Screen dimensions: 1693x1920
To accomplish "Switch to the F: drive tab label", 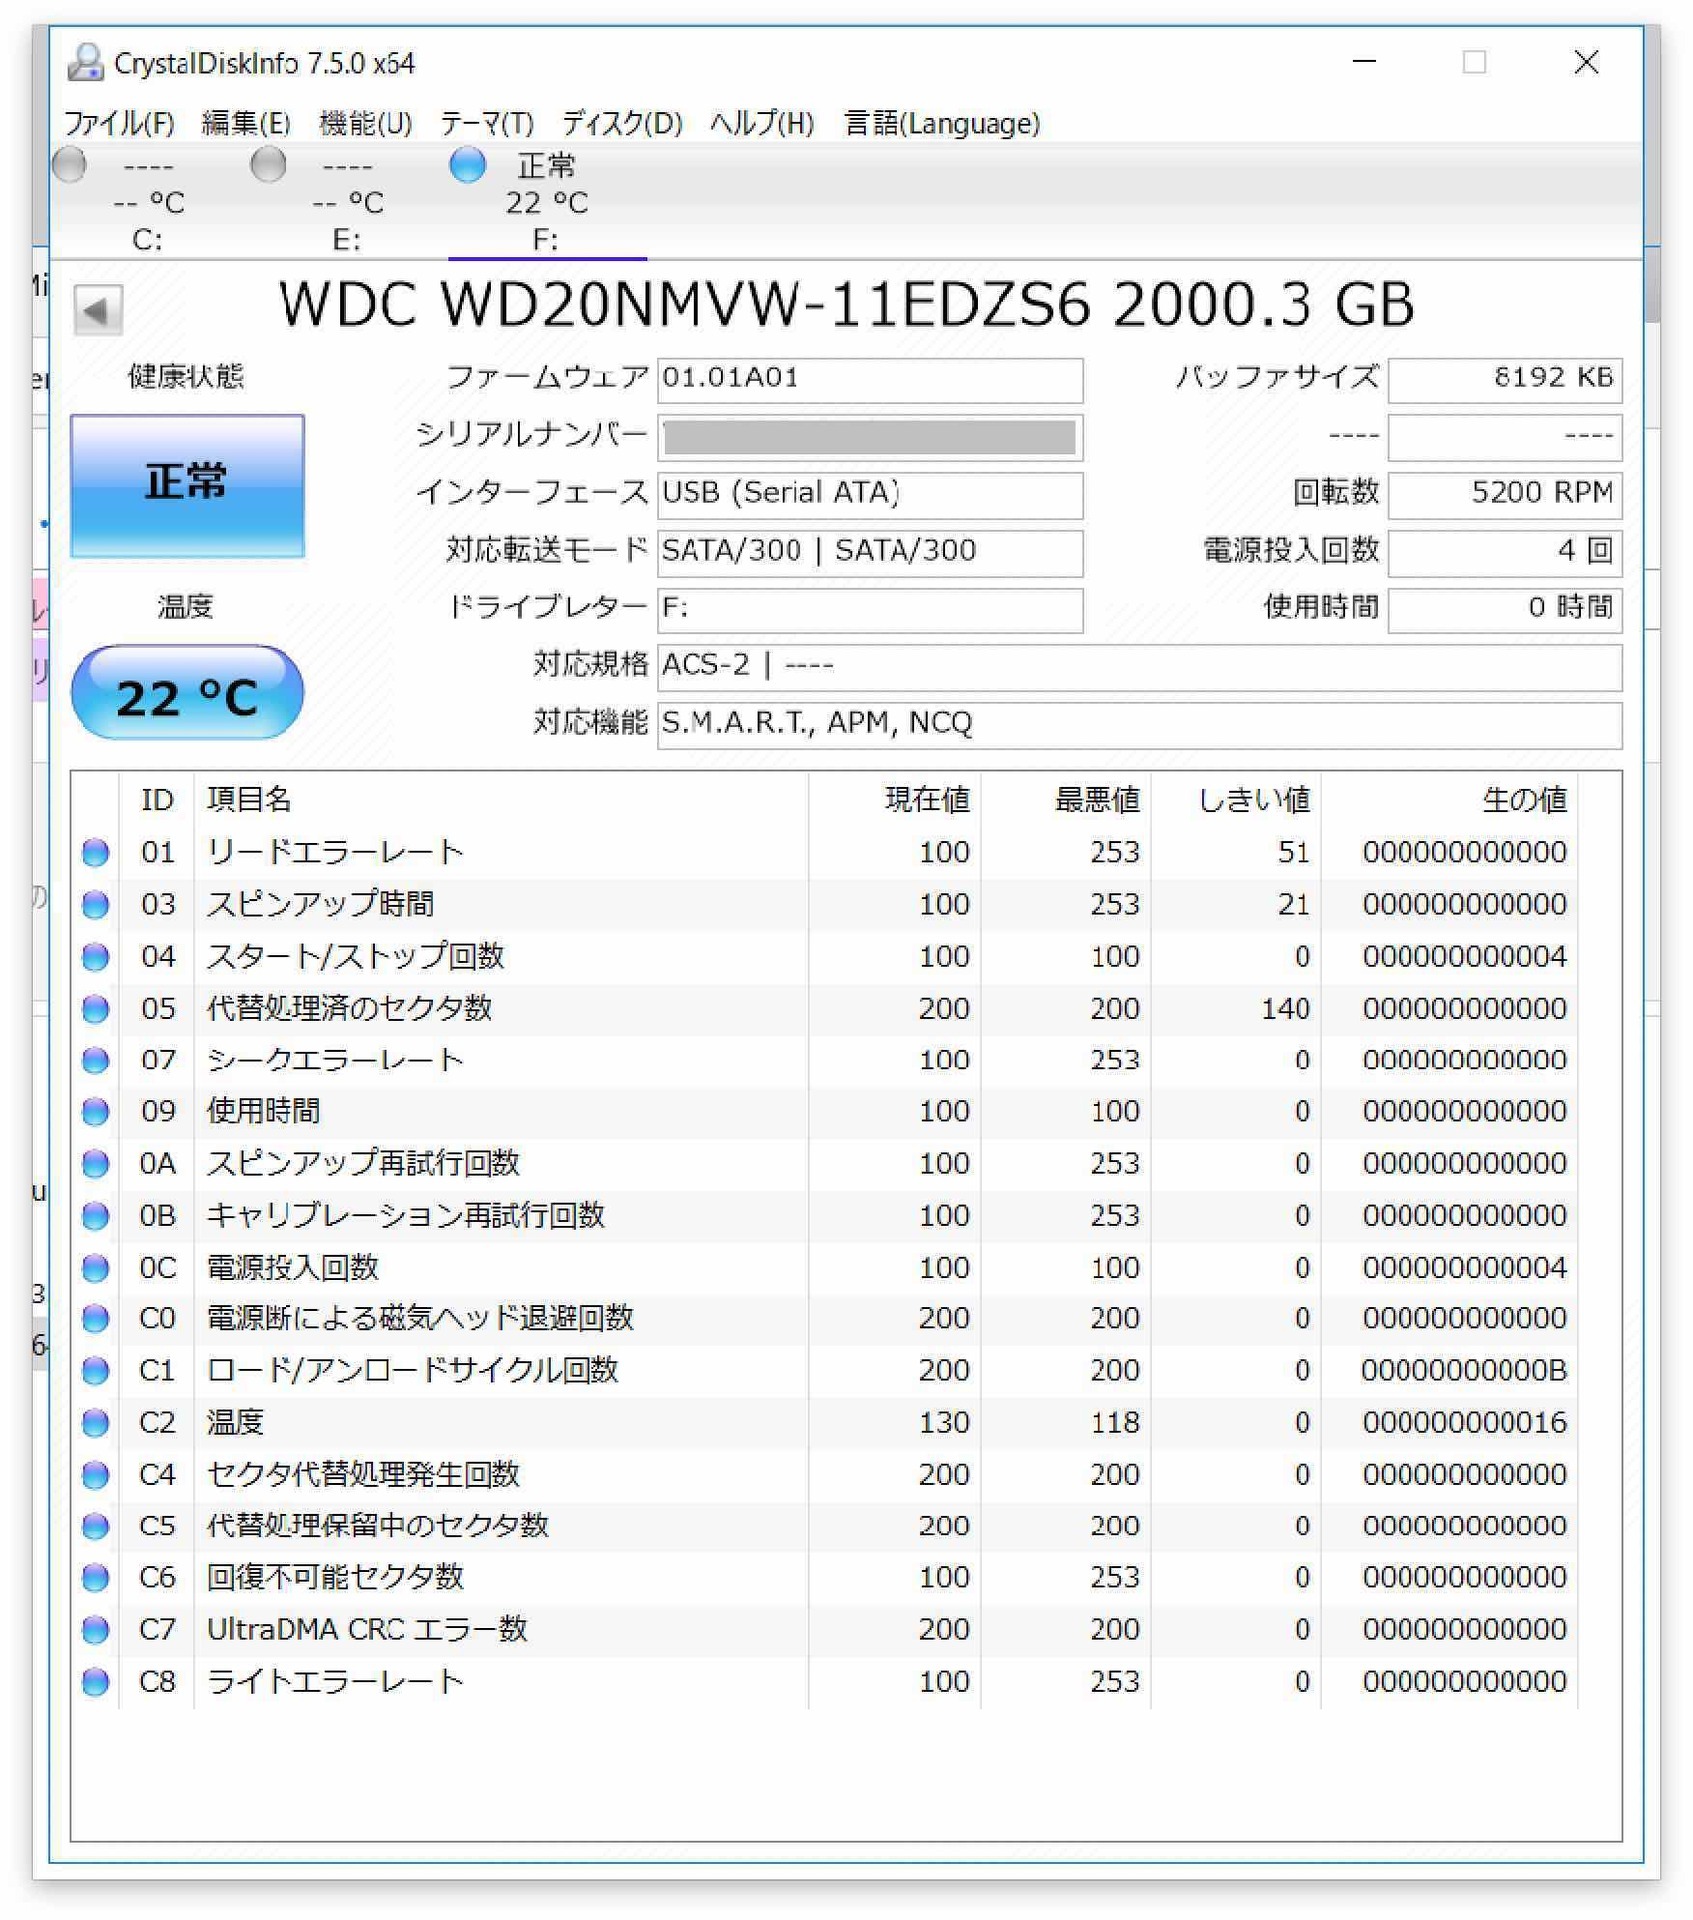I will click(x=546, y=240).
